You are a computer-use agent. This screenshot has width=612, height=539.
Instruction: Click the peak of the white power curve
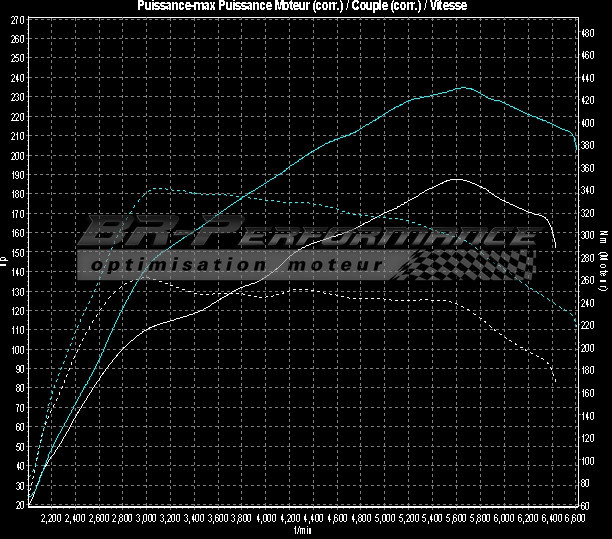[456, 180]
